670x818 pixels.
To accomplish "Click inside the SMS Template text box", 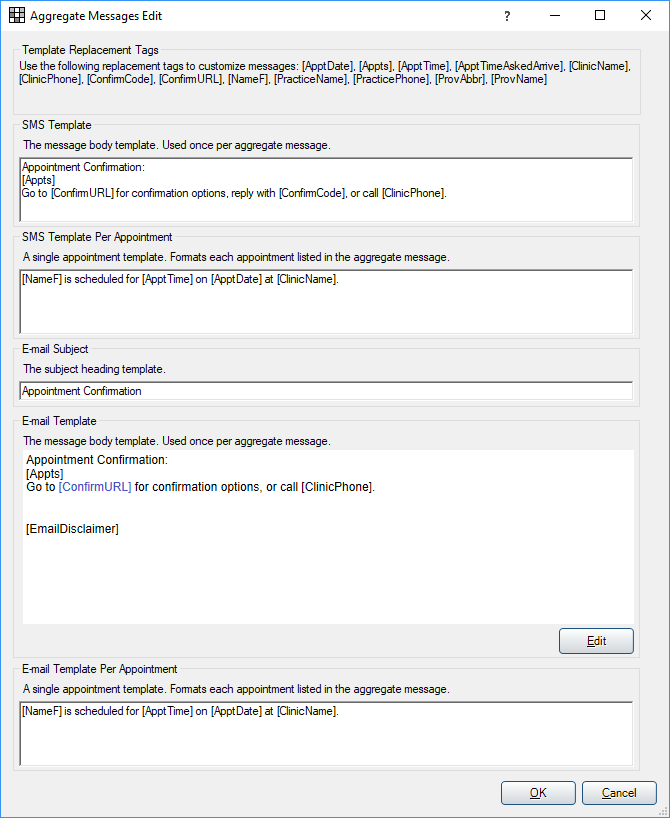I will click(326, 190).
